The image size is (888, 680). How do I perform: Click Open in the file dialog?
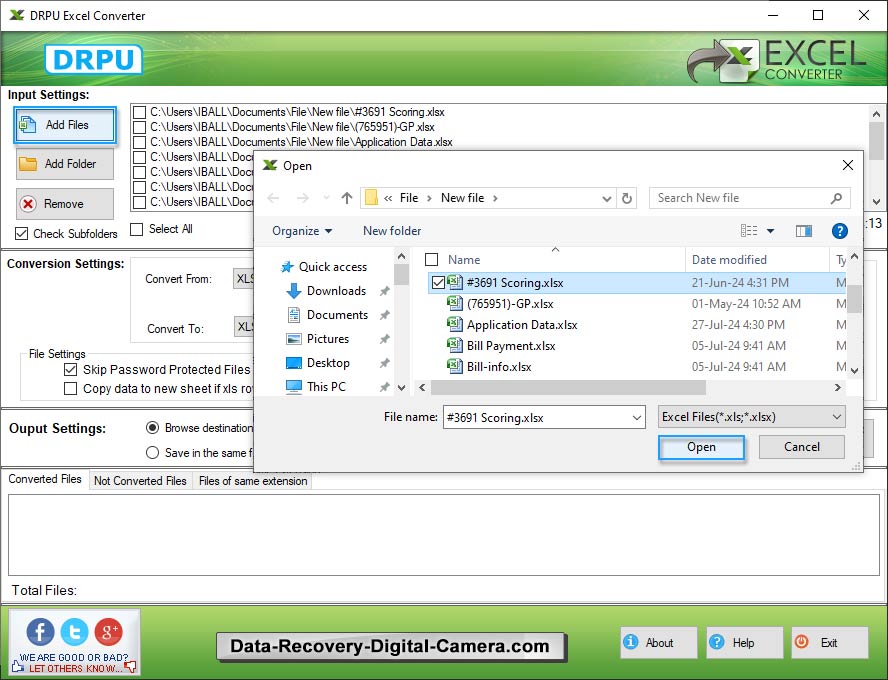coord(701,447)
